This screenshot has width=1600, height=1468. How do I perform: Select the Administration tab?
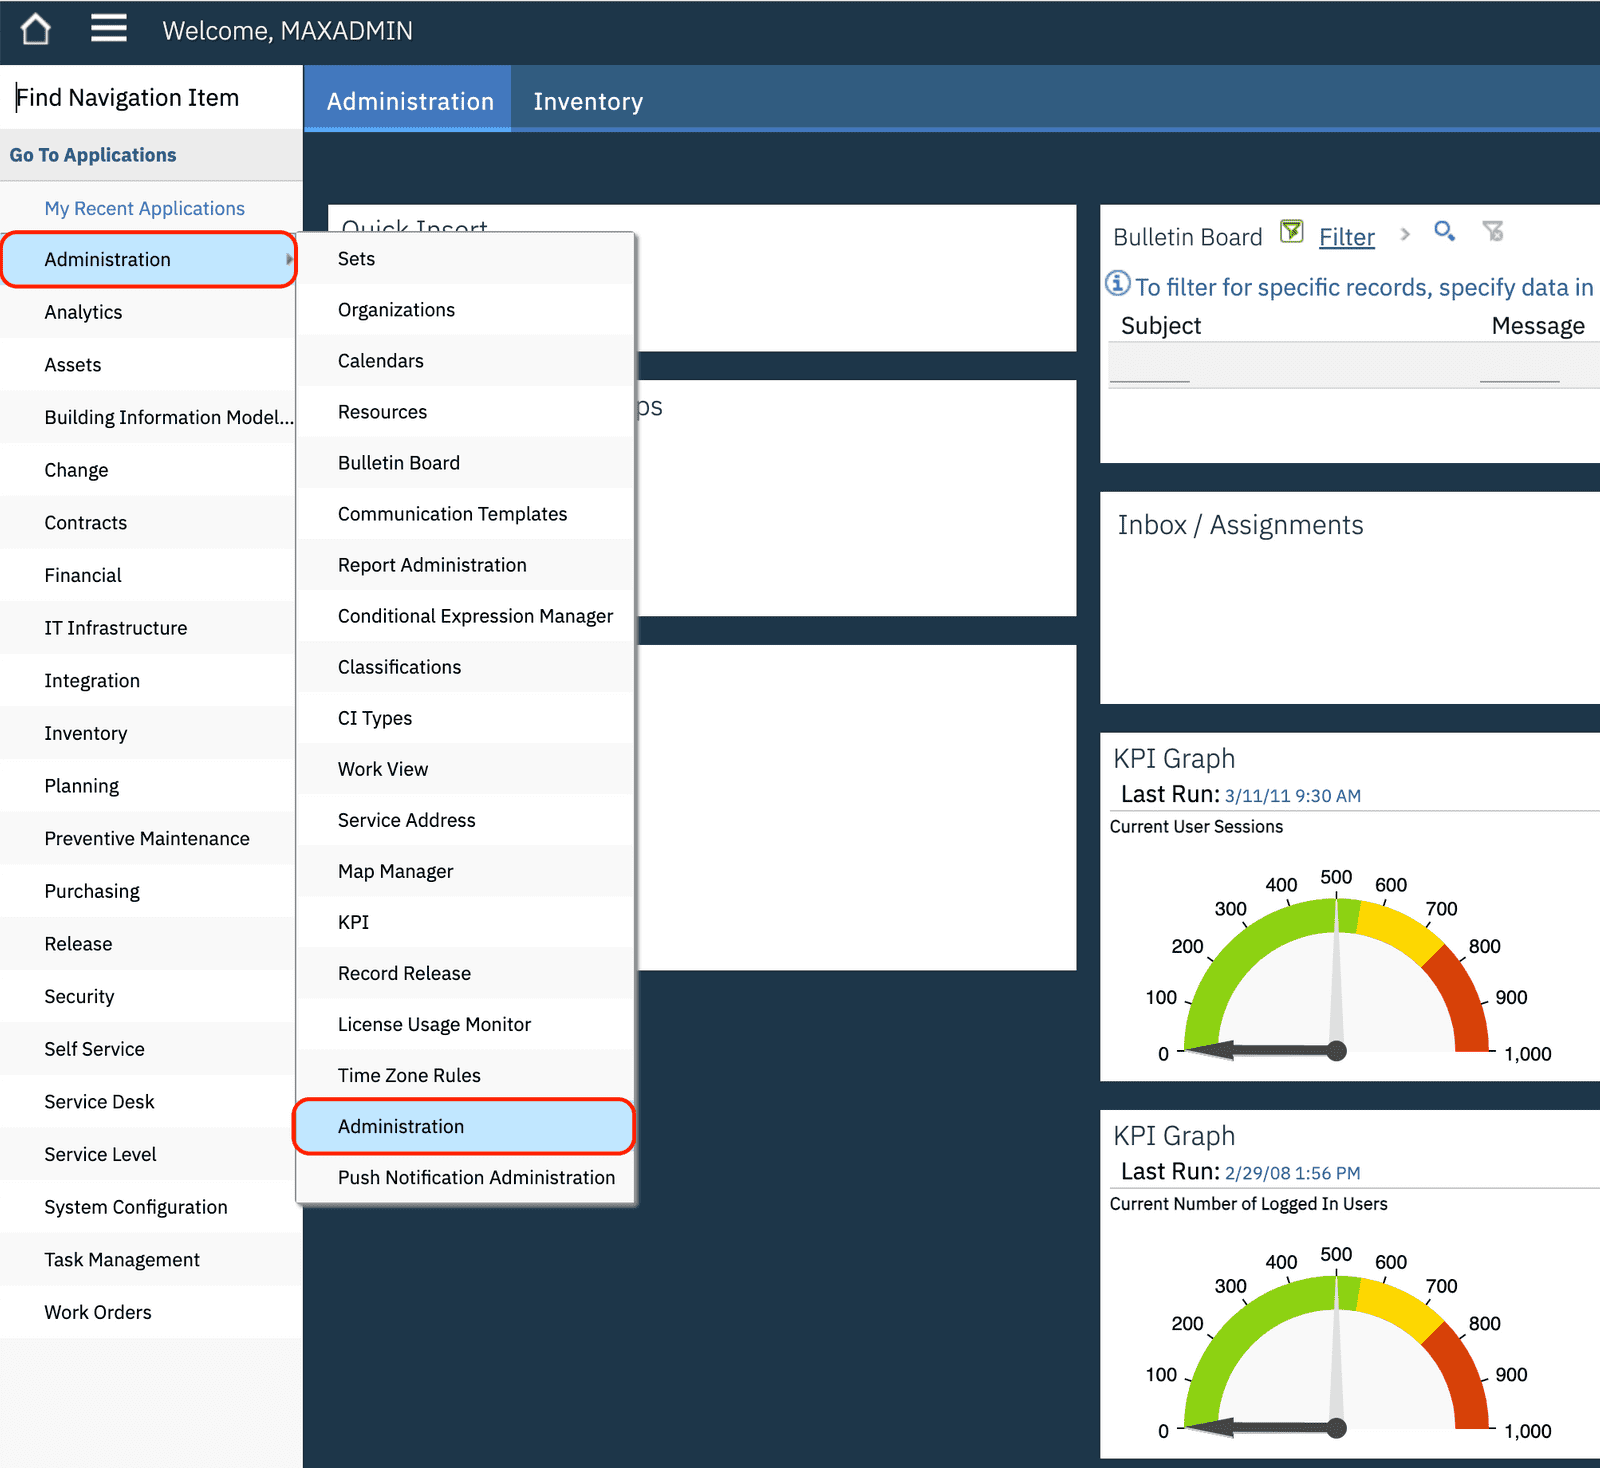pyautogui.click(x=408, y=100)
